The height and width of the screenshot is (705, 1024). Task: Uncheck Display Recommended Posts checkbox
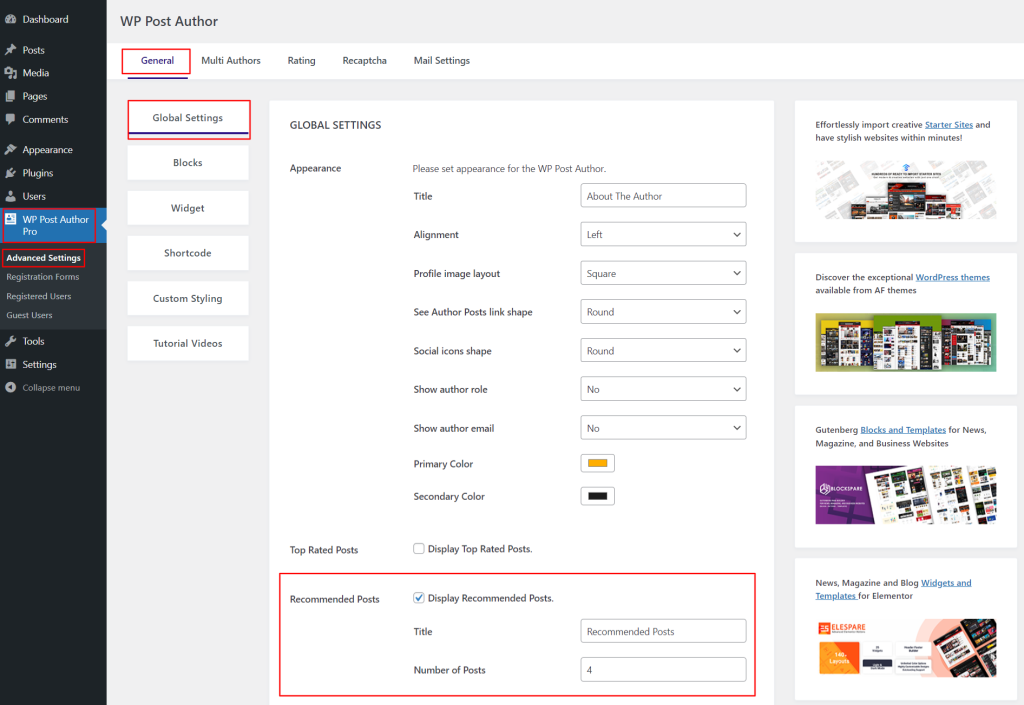(x=419, y=598)
